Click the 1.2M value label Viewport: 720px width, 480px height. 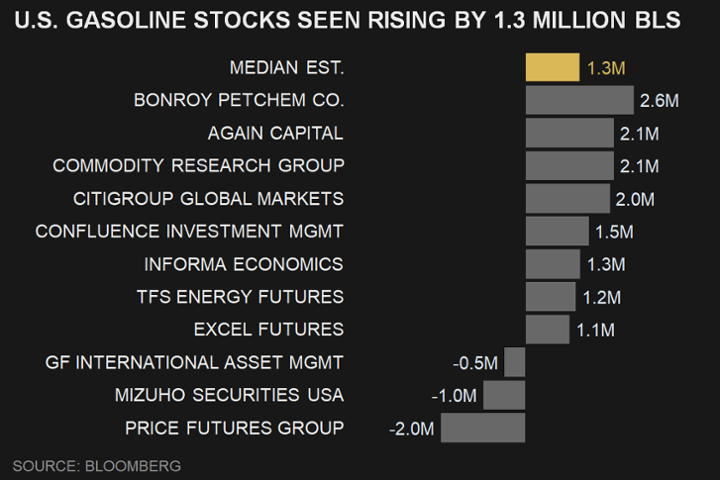pos(600,298)
